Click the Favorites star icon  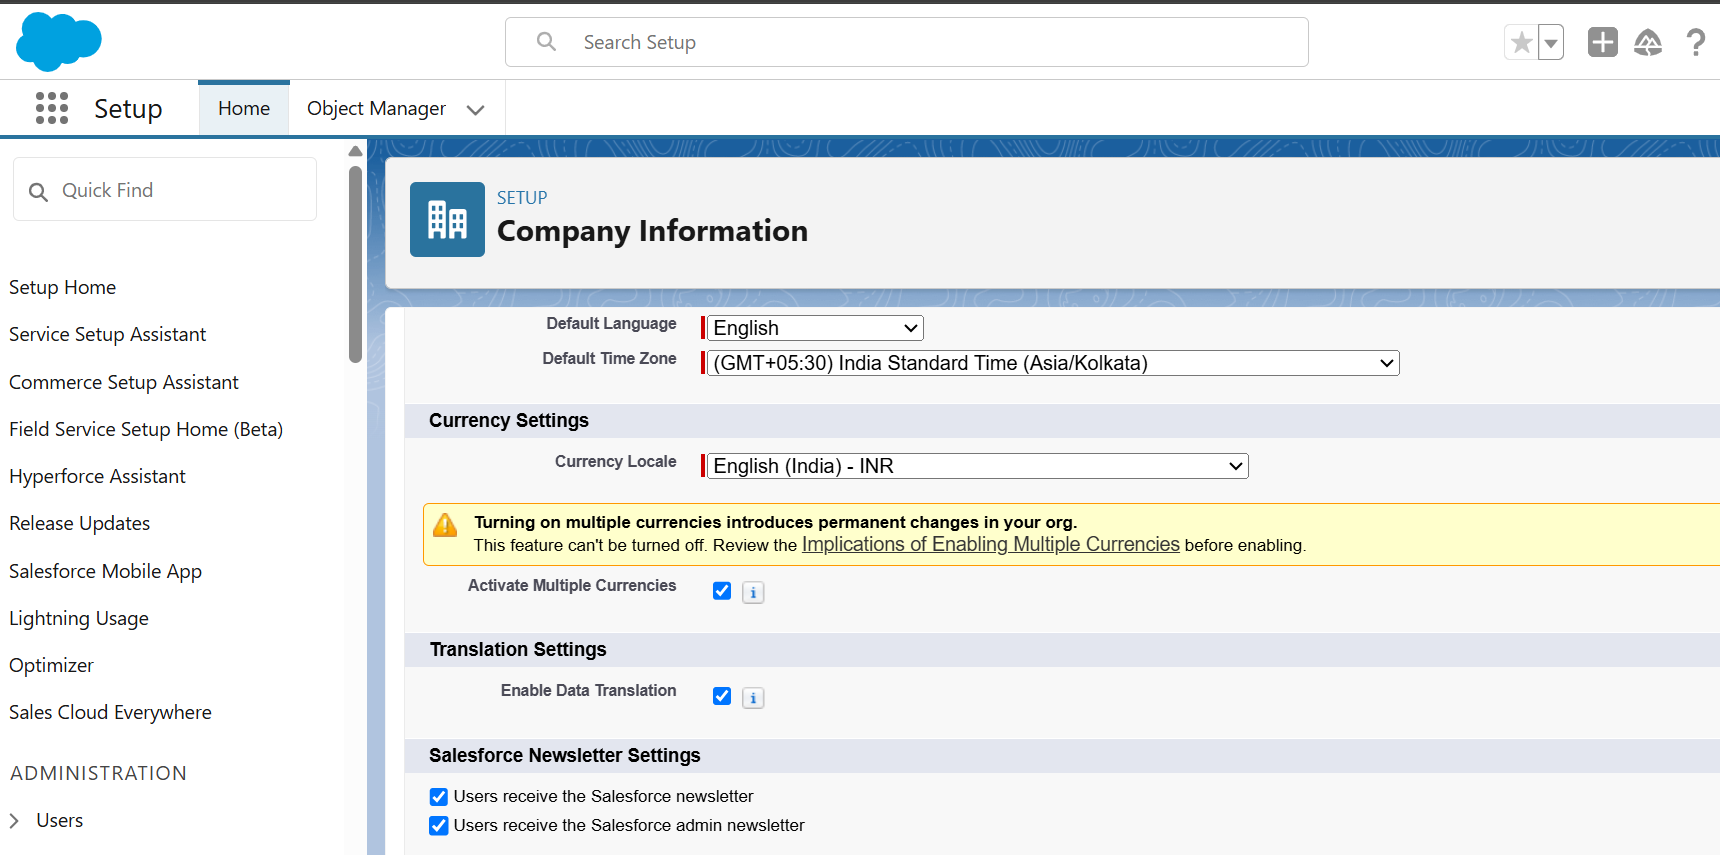[x=1521, y=43]
